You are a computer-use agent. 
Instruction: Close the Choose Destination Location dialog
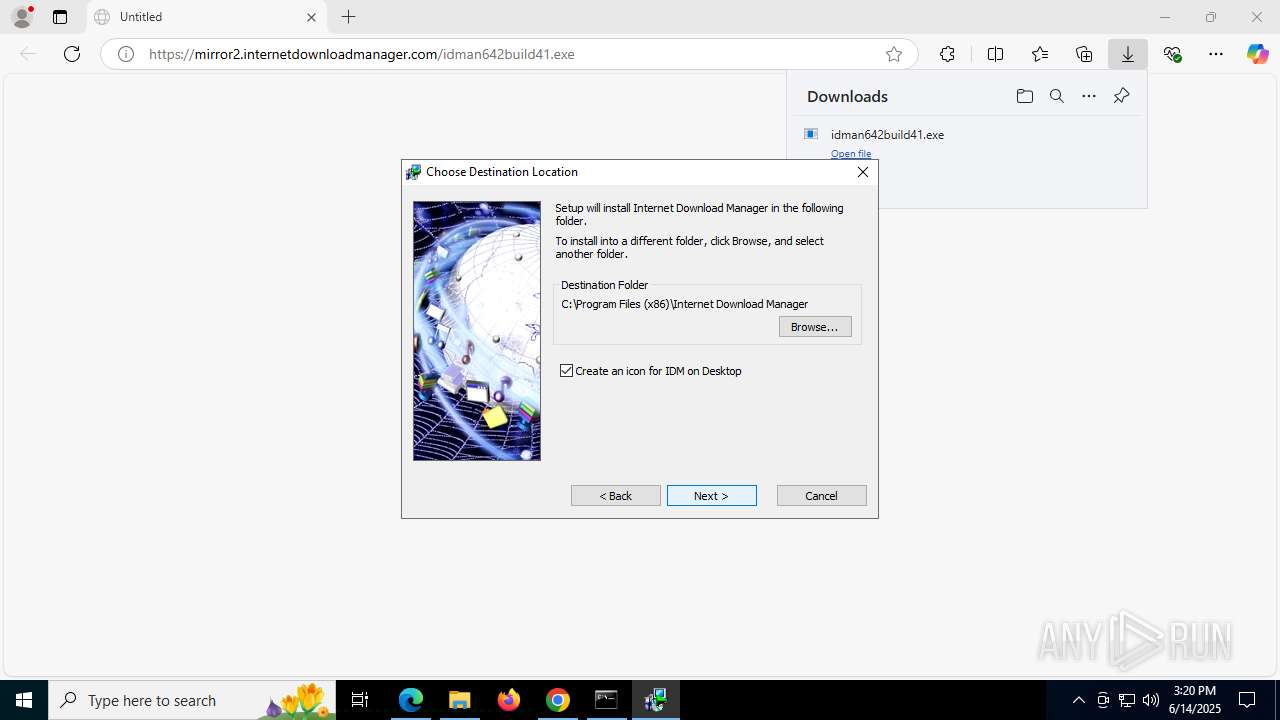tap(863, 172)
